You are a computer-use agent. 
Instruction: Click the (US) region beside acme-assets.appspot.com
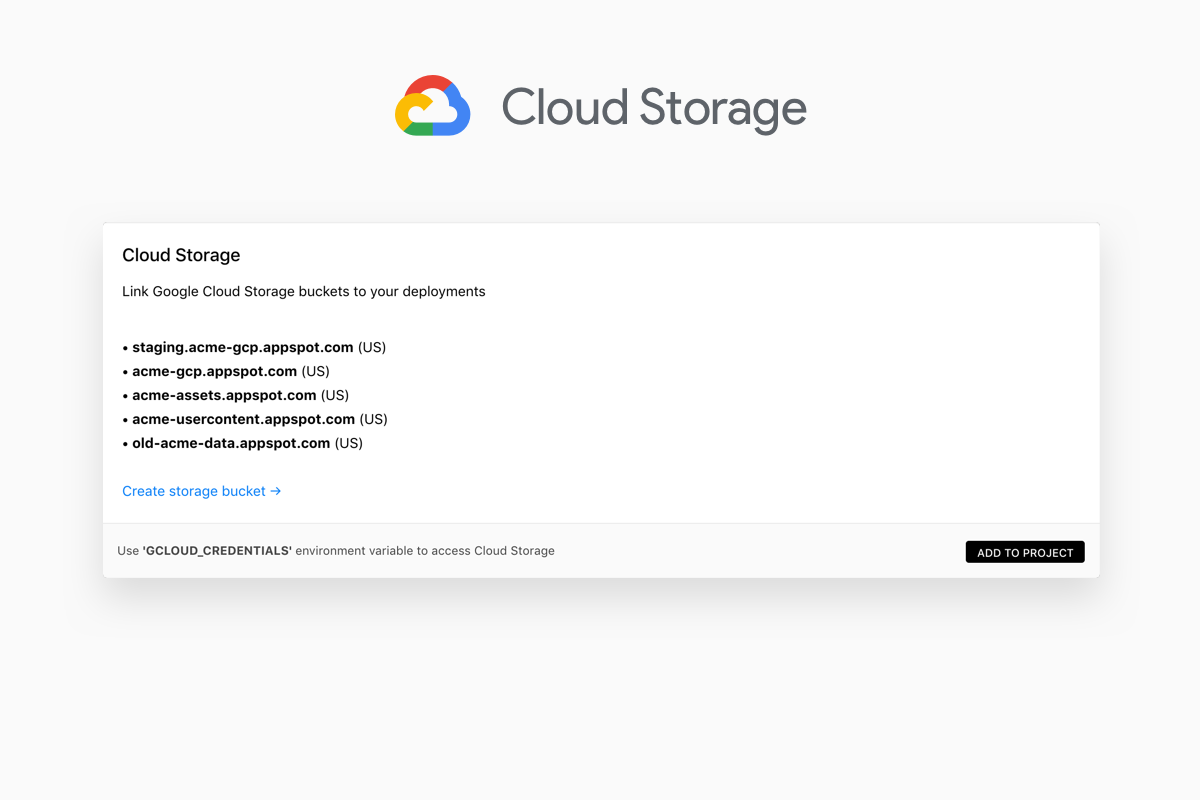[335, 395]
